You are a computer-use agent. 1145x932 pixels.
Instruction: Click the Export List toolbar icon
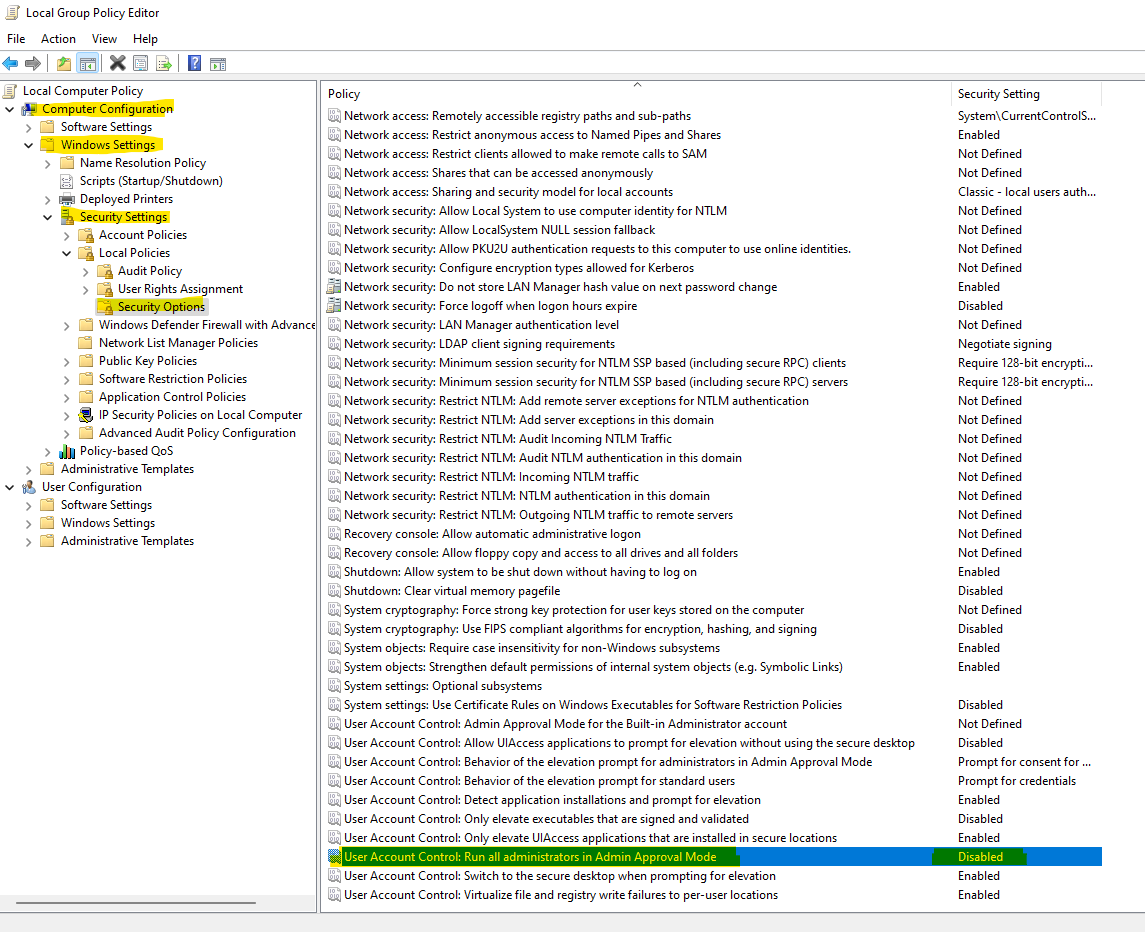tap(164, 64)
